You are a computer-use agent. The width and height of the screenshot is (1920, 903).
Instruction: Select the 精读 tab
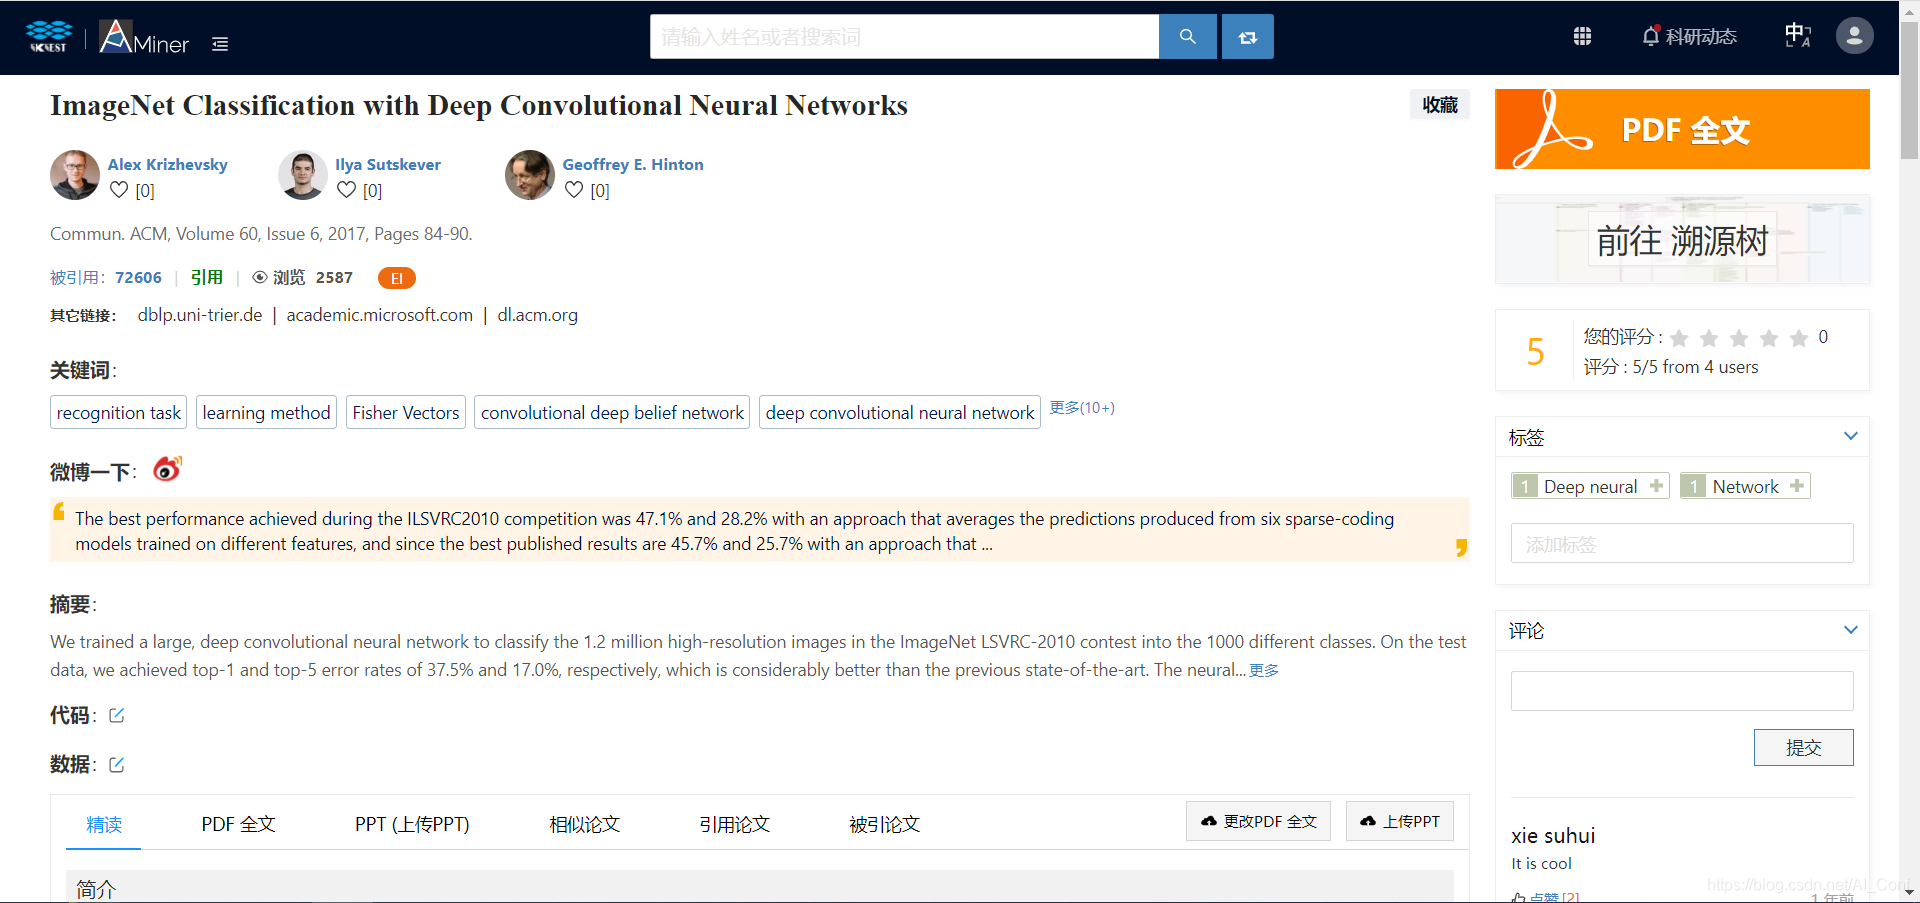[x=104, y=824]
